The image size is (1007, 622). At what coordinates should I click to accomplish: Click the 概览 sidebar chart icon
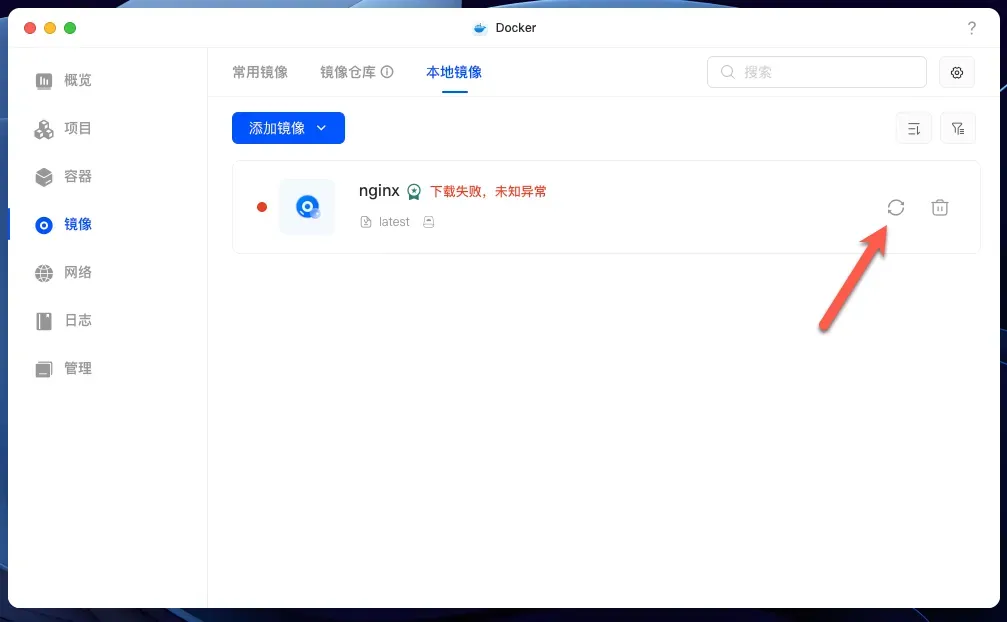tap(44, 81)
